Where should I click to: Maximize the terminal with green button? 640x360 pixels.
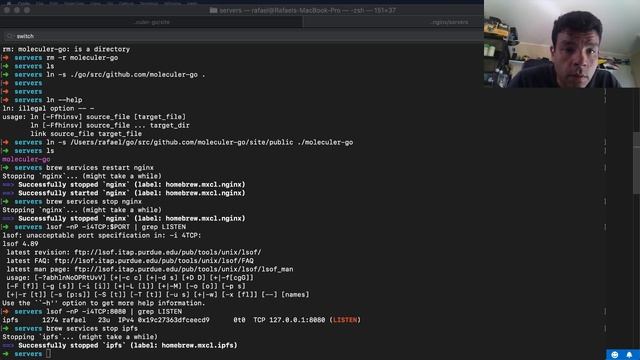tap(27, 10)
